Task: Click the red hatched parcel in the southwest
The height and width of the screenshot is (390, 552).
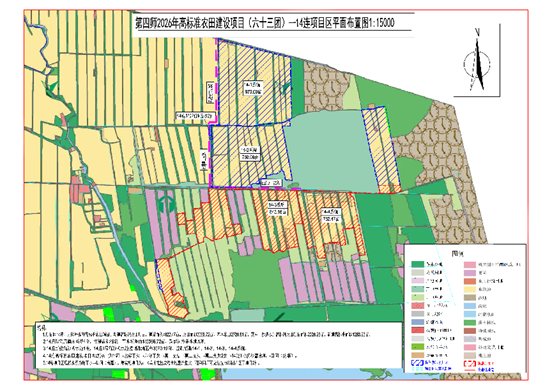Action: 171,288
